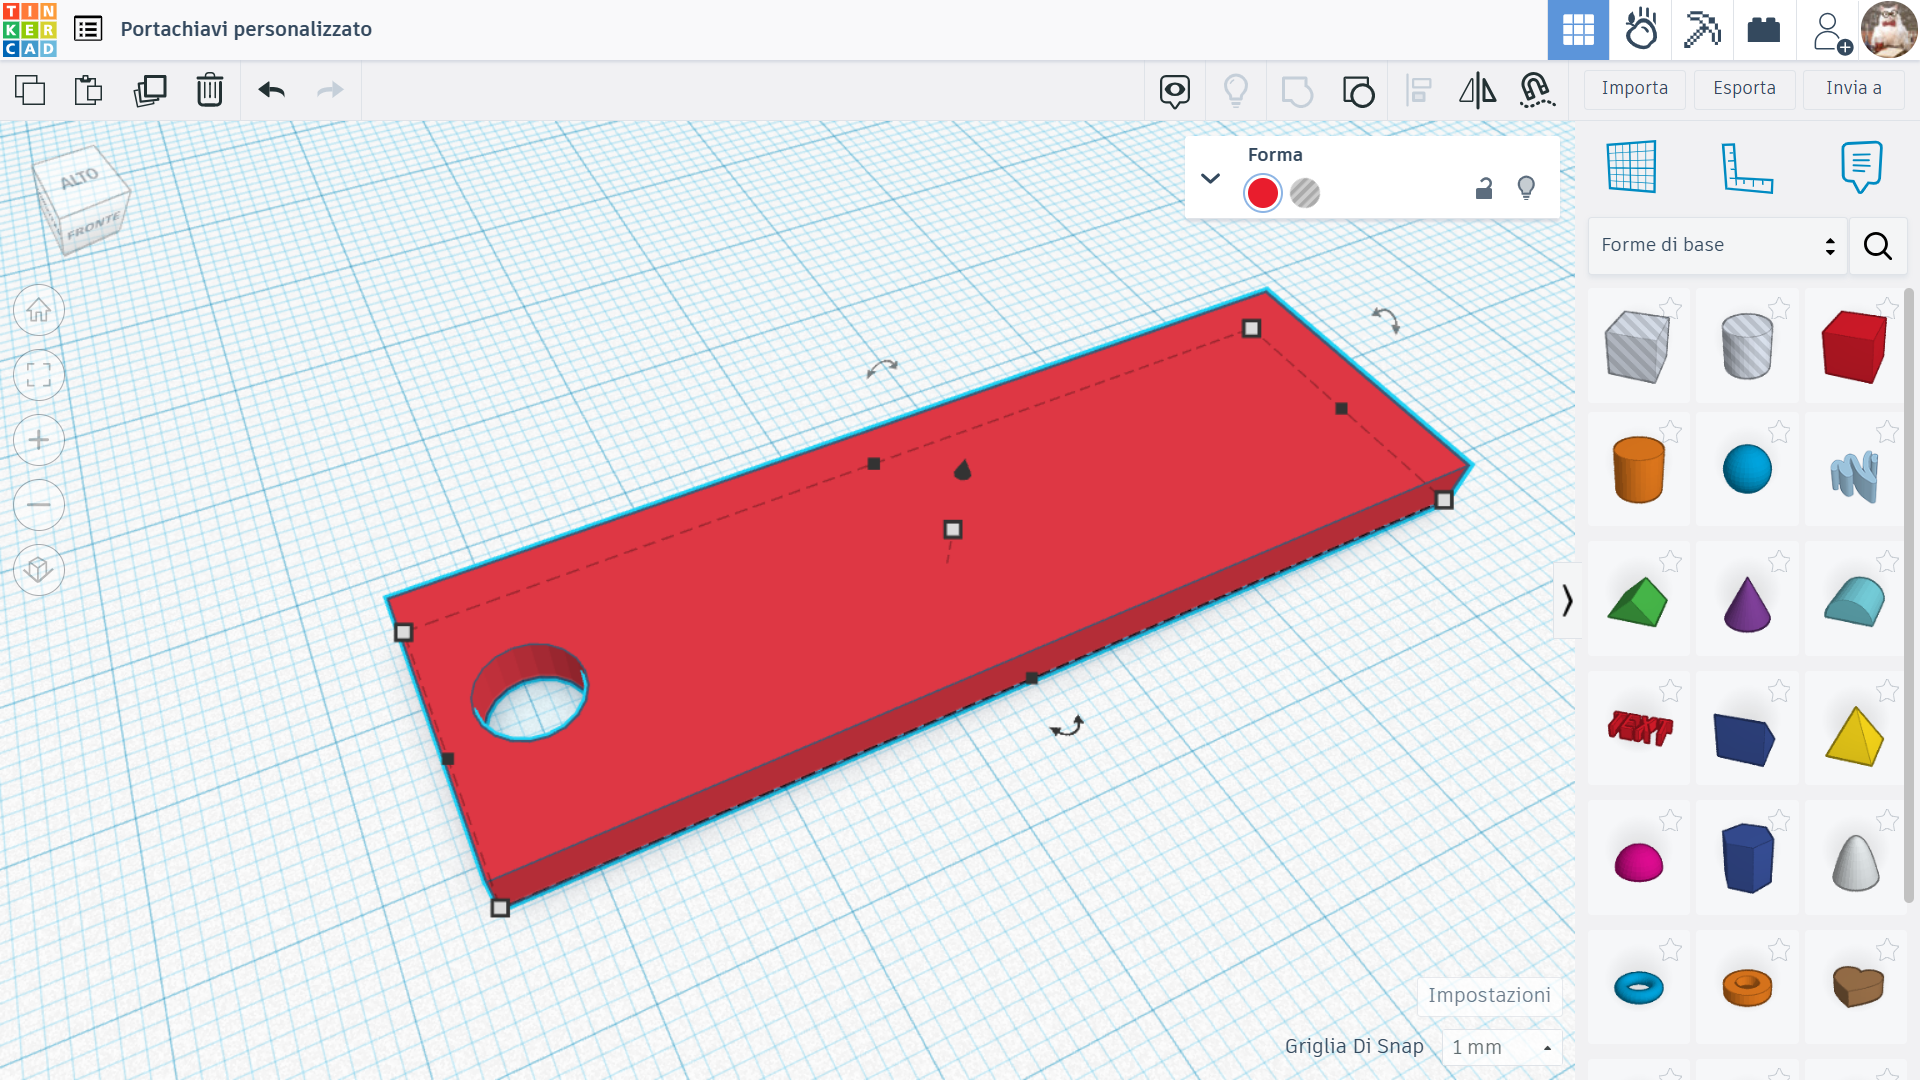Click the Copy tool icon
Screen dimensions: 1920x1080
(30, 90)
